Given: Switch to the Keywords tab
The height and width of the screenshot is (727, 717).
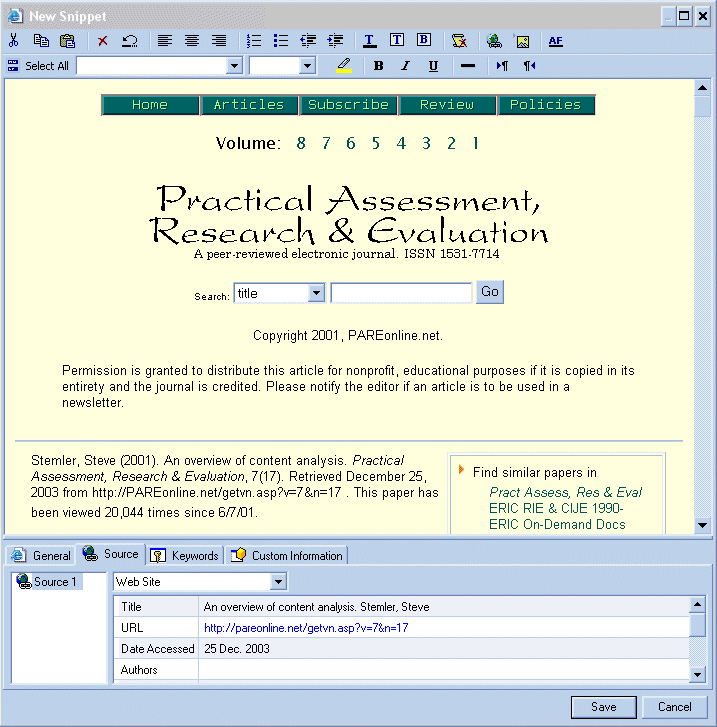Looking at the screenshot, I should pos(185,555).
